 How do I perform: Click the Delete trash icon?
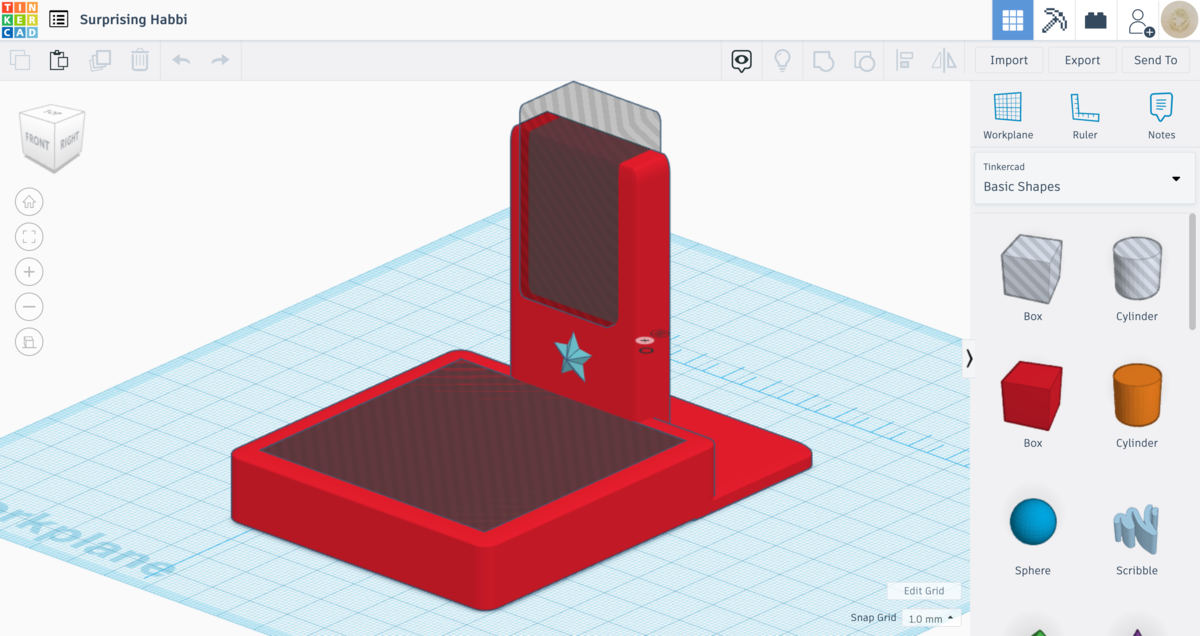tap(140, 60)
